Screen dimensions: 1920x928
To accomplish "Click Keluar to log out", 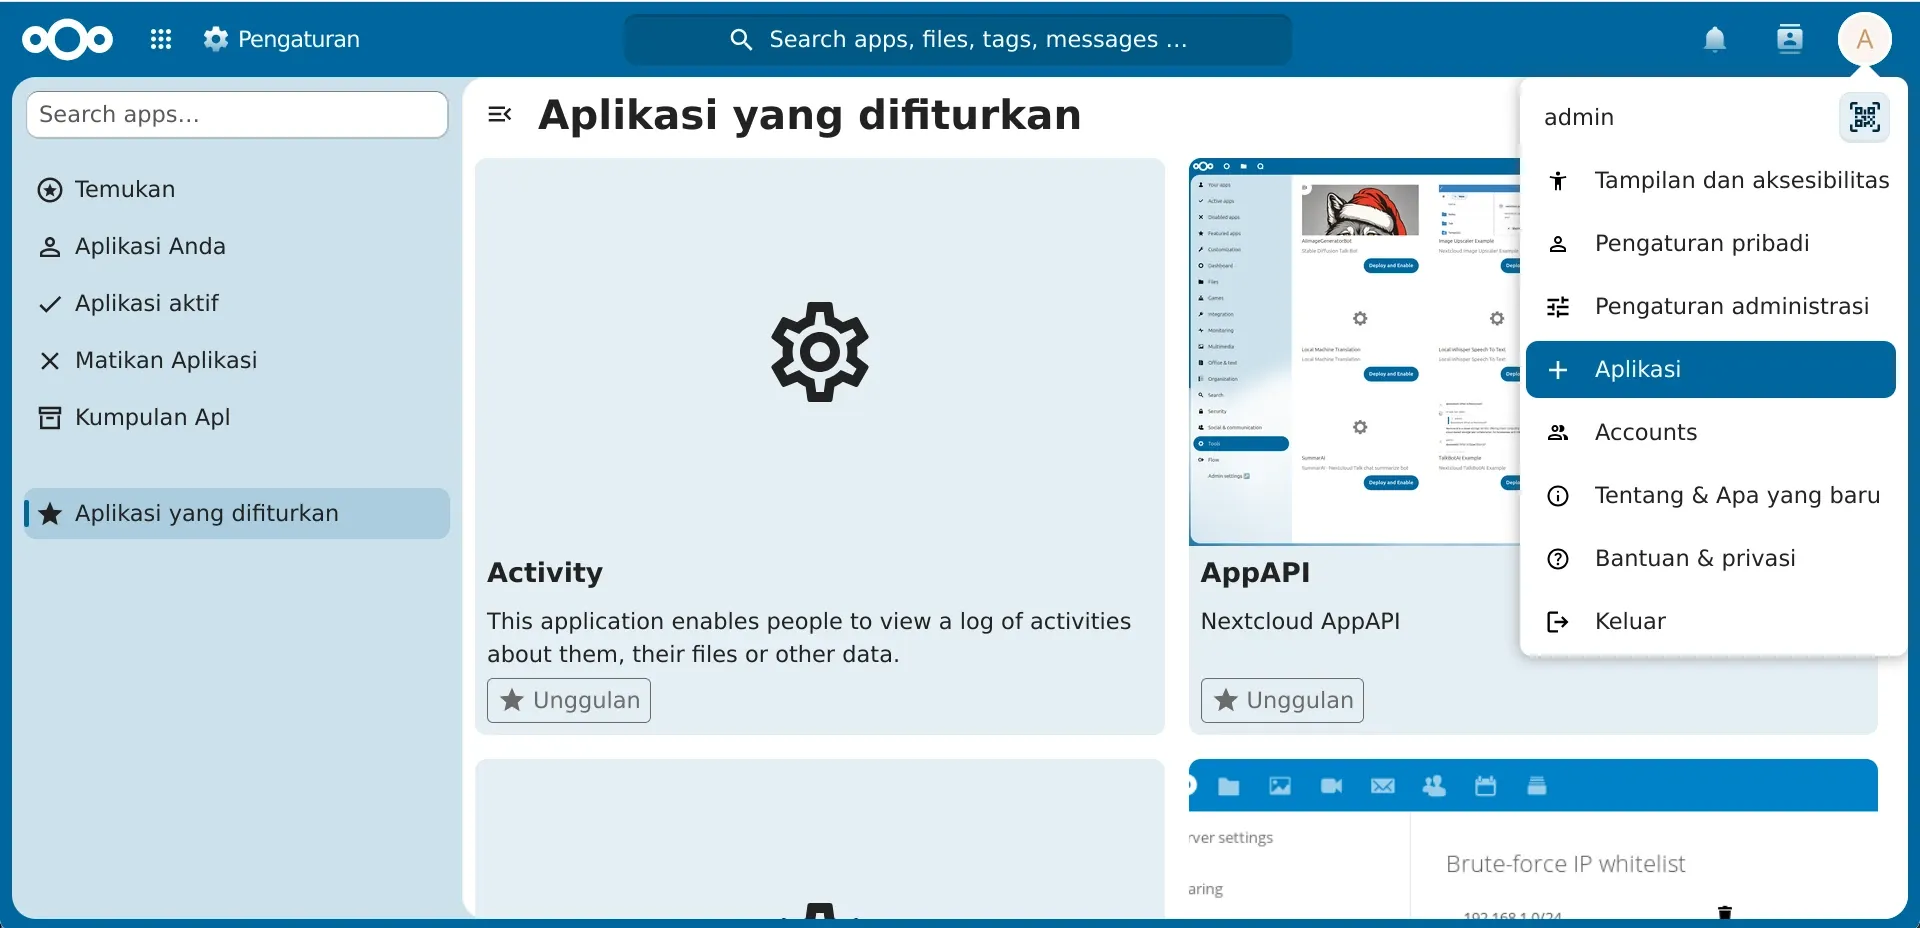I will [x=1711, y=621].
